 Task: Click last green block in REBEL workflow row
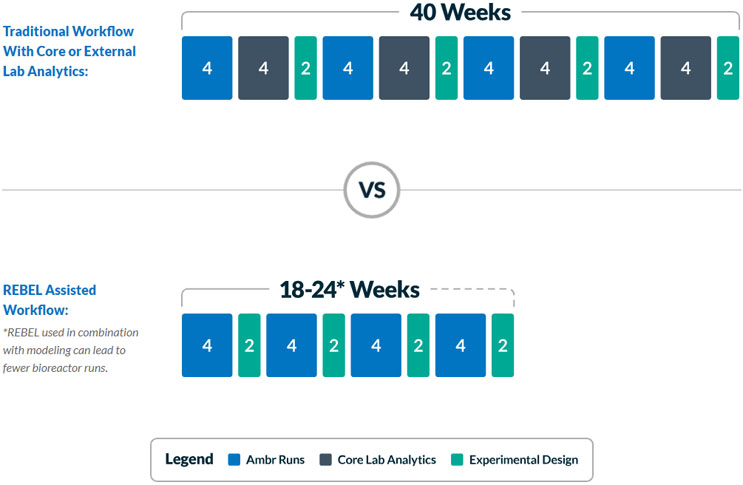click(503, 345)
